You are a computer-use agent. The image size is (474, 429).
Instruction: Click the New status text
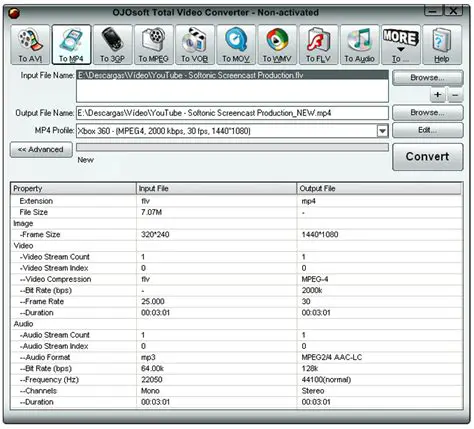pyautogui.click(x=86, y=160)
